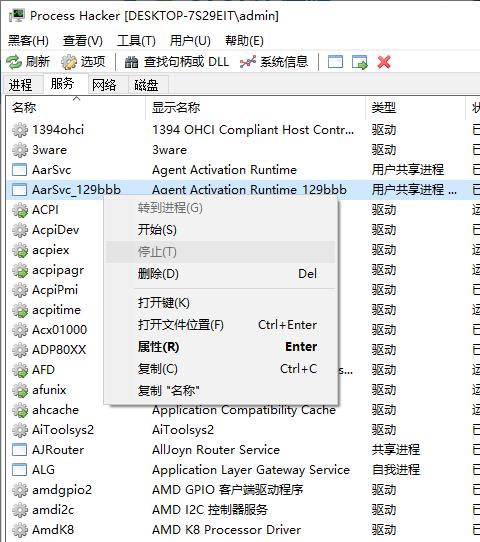Click the gear icon of Acx01000
Image resolution: width=480 pixels, height=542 pixels.
(20, 330)
